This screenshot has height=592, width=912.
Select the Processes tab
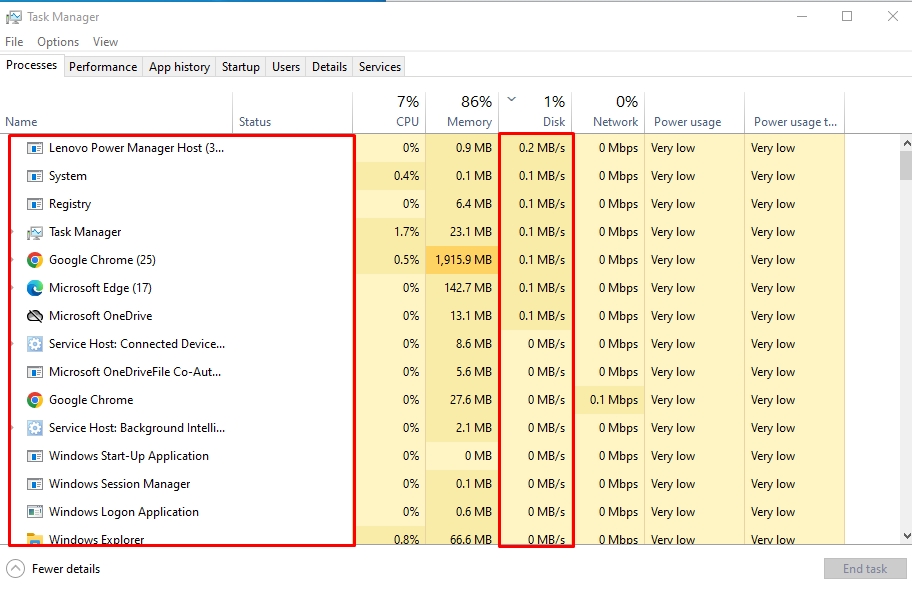31,65
